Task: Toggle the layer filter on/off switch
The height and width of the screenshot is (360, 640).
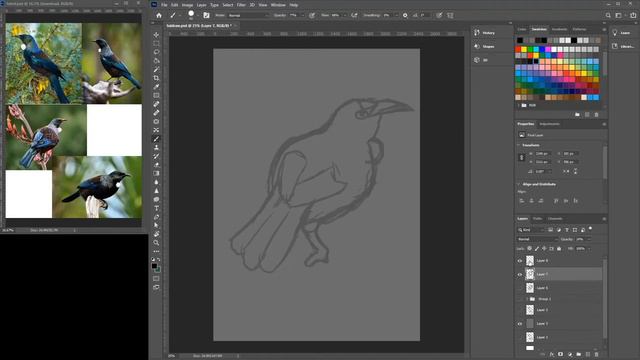Action: (591, 229)
